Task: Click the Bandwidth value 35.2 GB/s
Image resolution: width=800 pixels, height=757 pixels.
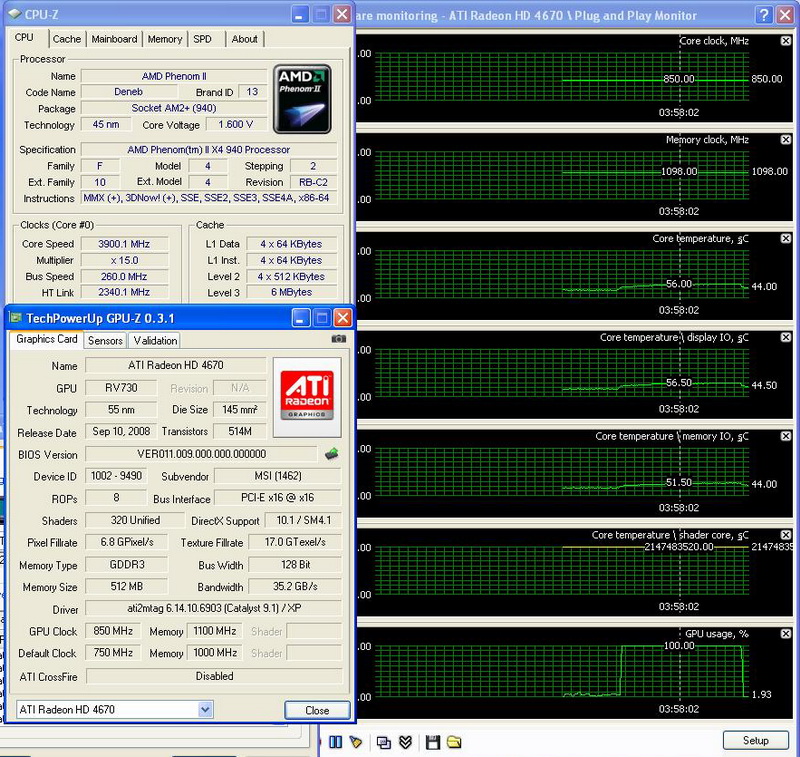Action: (295, 586)
